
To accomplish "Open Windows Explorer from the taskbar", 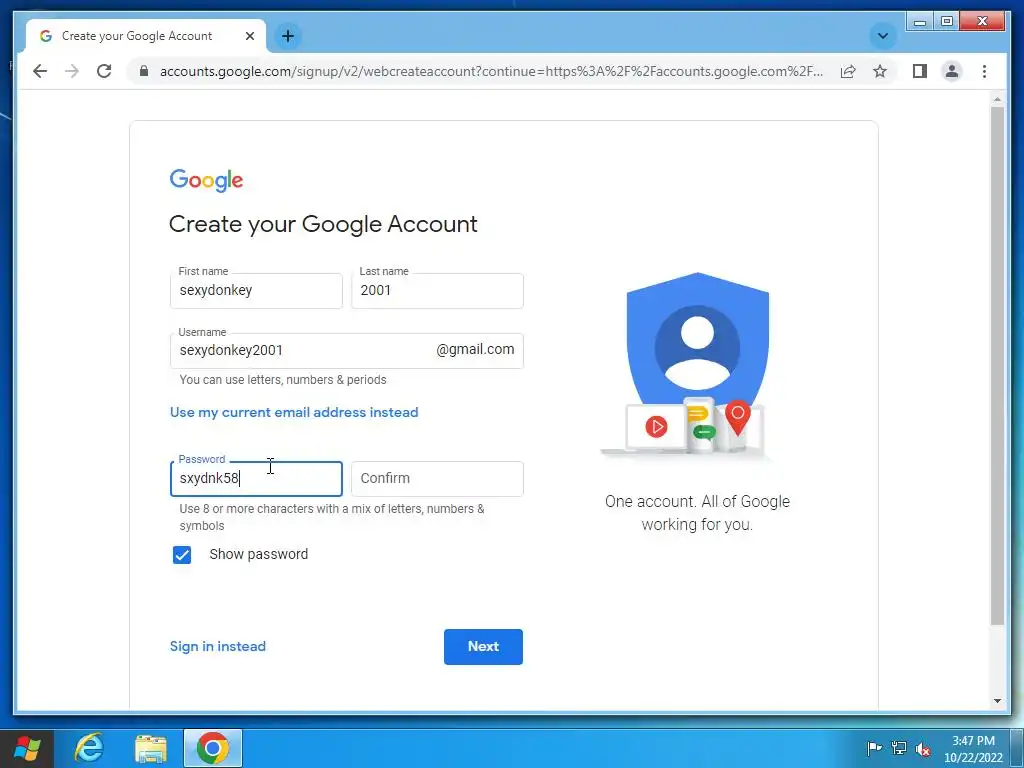I will pyautogui.click(x=151, y=748).
